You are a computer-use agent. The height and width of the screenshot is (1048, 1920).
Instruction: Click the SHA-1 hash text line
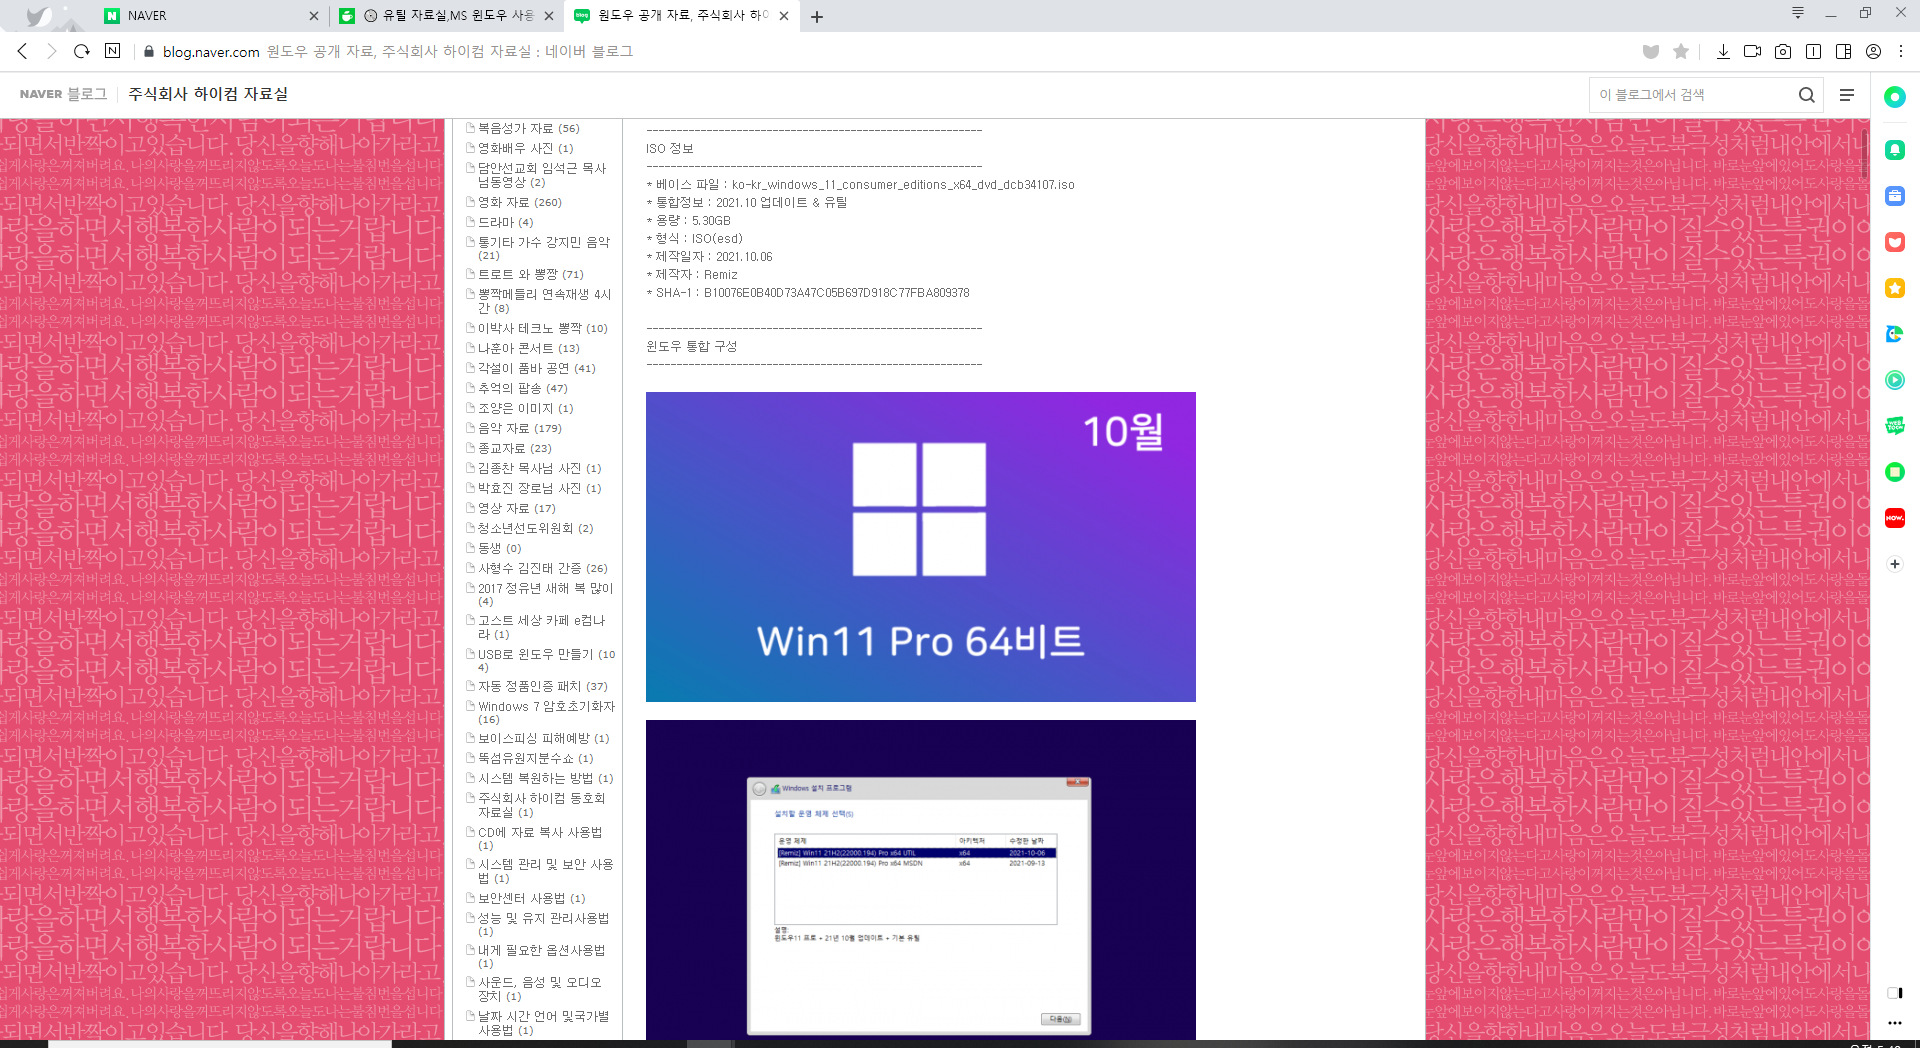coord(808,293)
